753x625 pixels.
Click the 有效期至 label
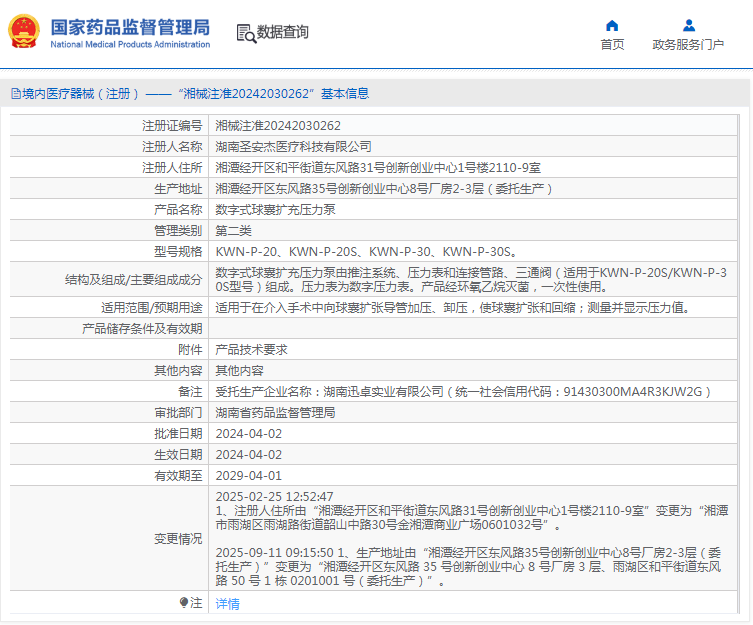pyautogui.click(x=178, y=476)
